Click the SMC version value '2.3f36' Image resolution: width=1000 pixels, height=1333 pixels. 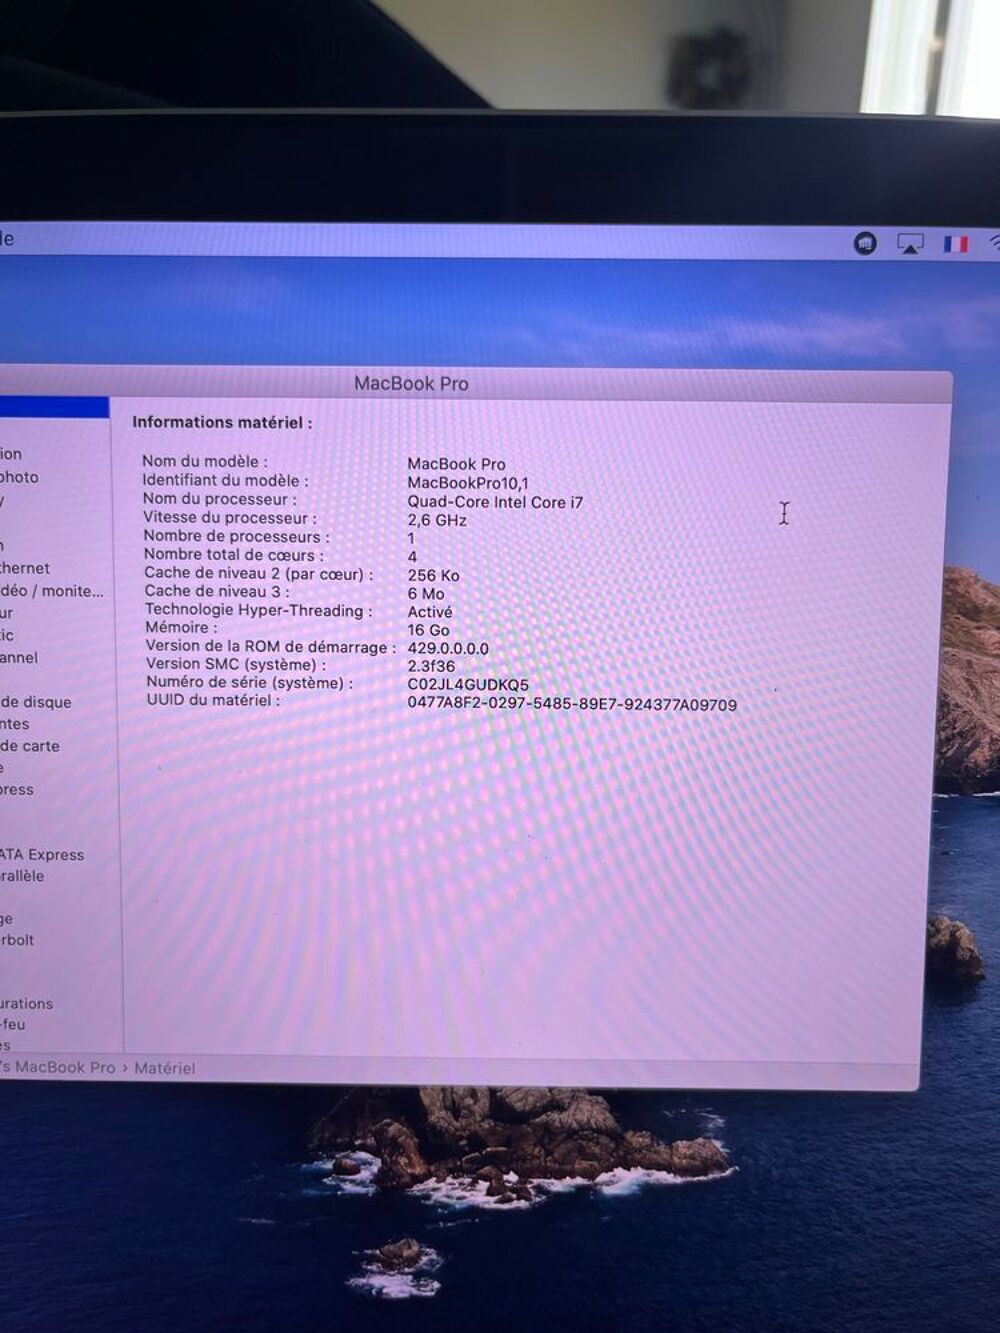point(431,666)
